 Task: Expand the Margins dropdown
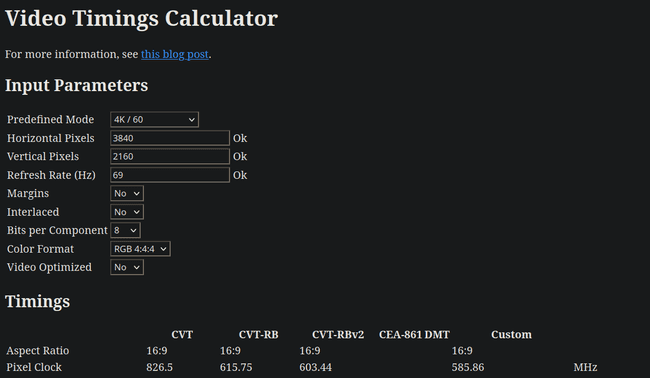click(x=127, y=193)
